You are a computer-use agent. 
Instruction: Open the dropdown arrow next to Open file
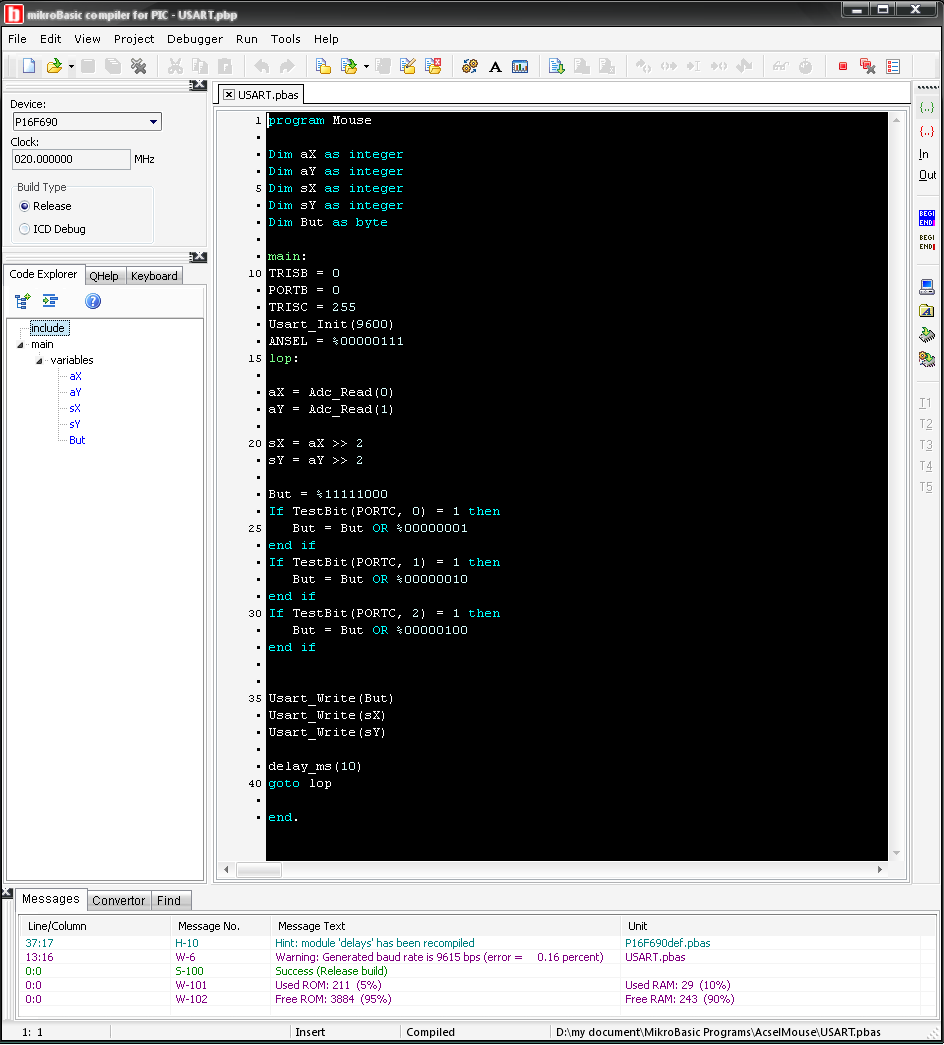click(71, 67)
